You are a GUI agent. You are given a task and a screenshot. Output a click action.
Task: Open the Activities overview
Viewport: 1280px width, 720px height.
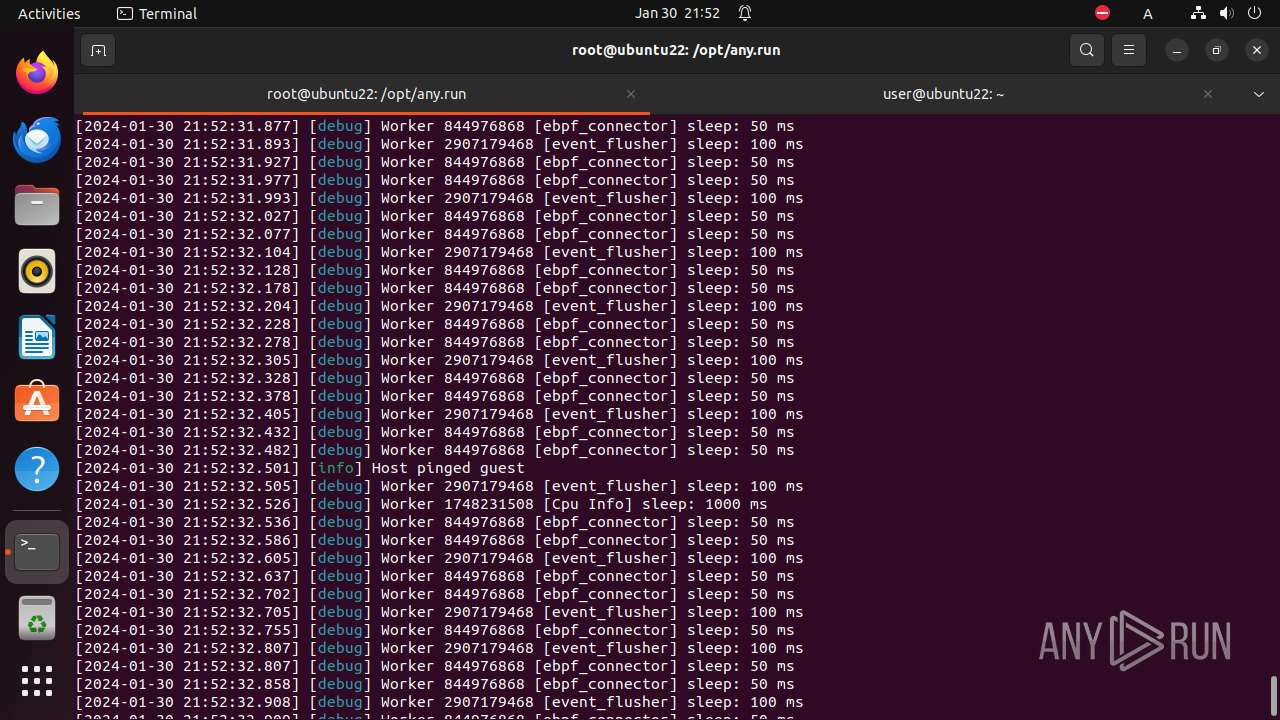coord(49,13)
